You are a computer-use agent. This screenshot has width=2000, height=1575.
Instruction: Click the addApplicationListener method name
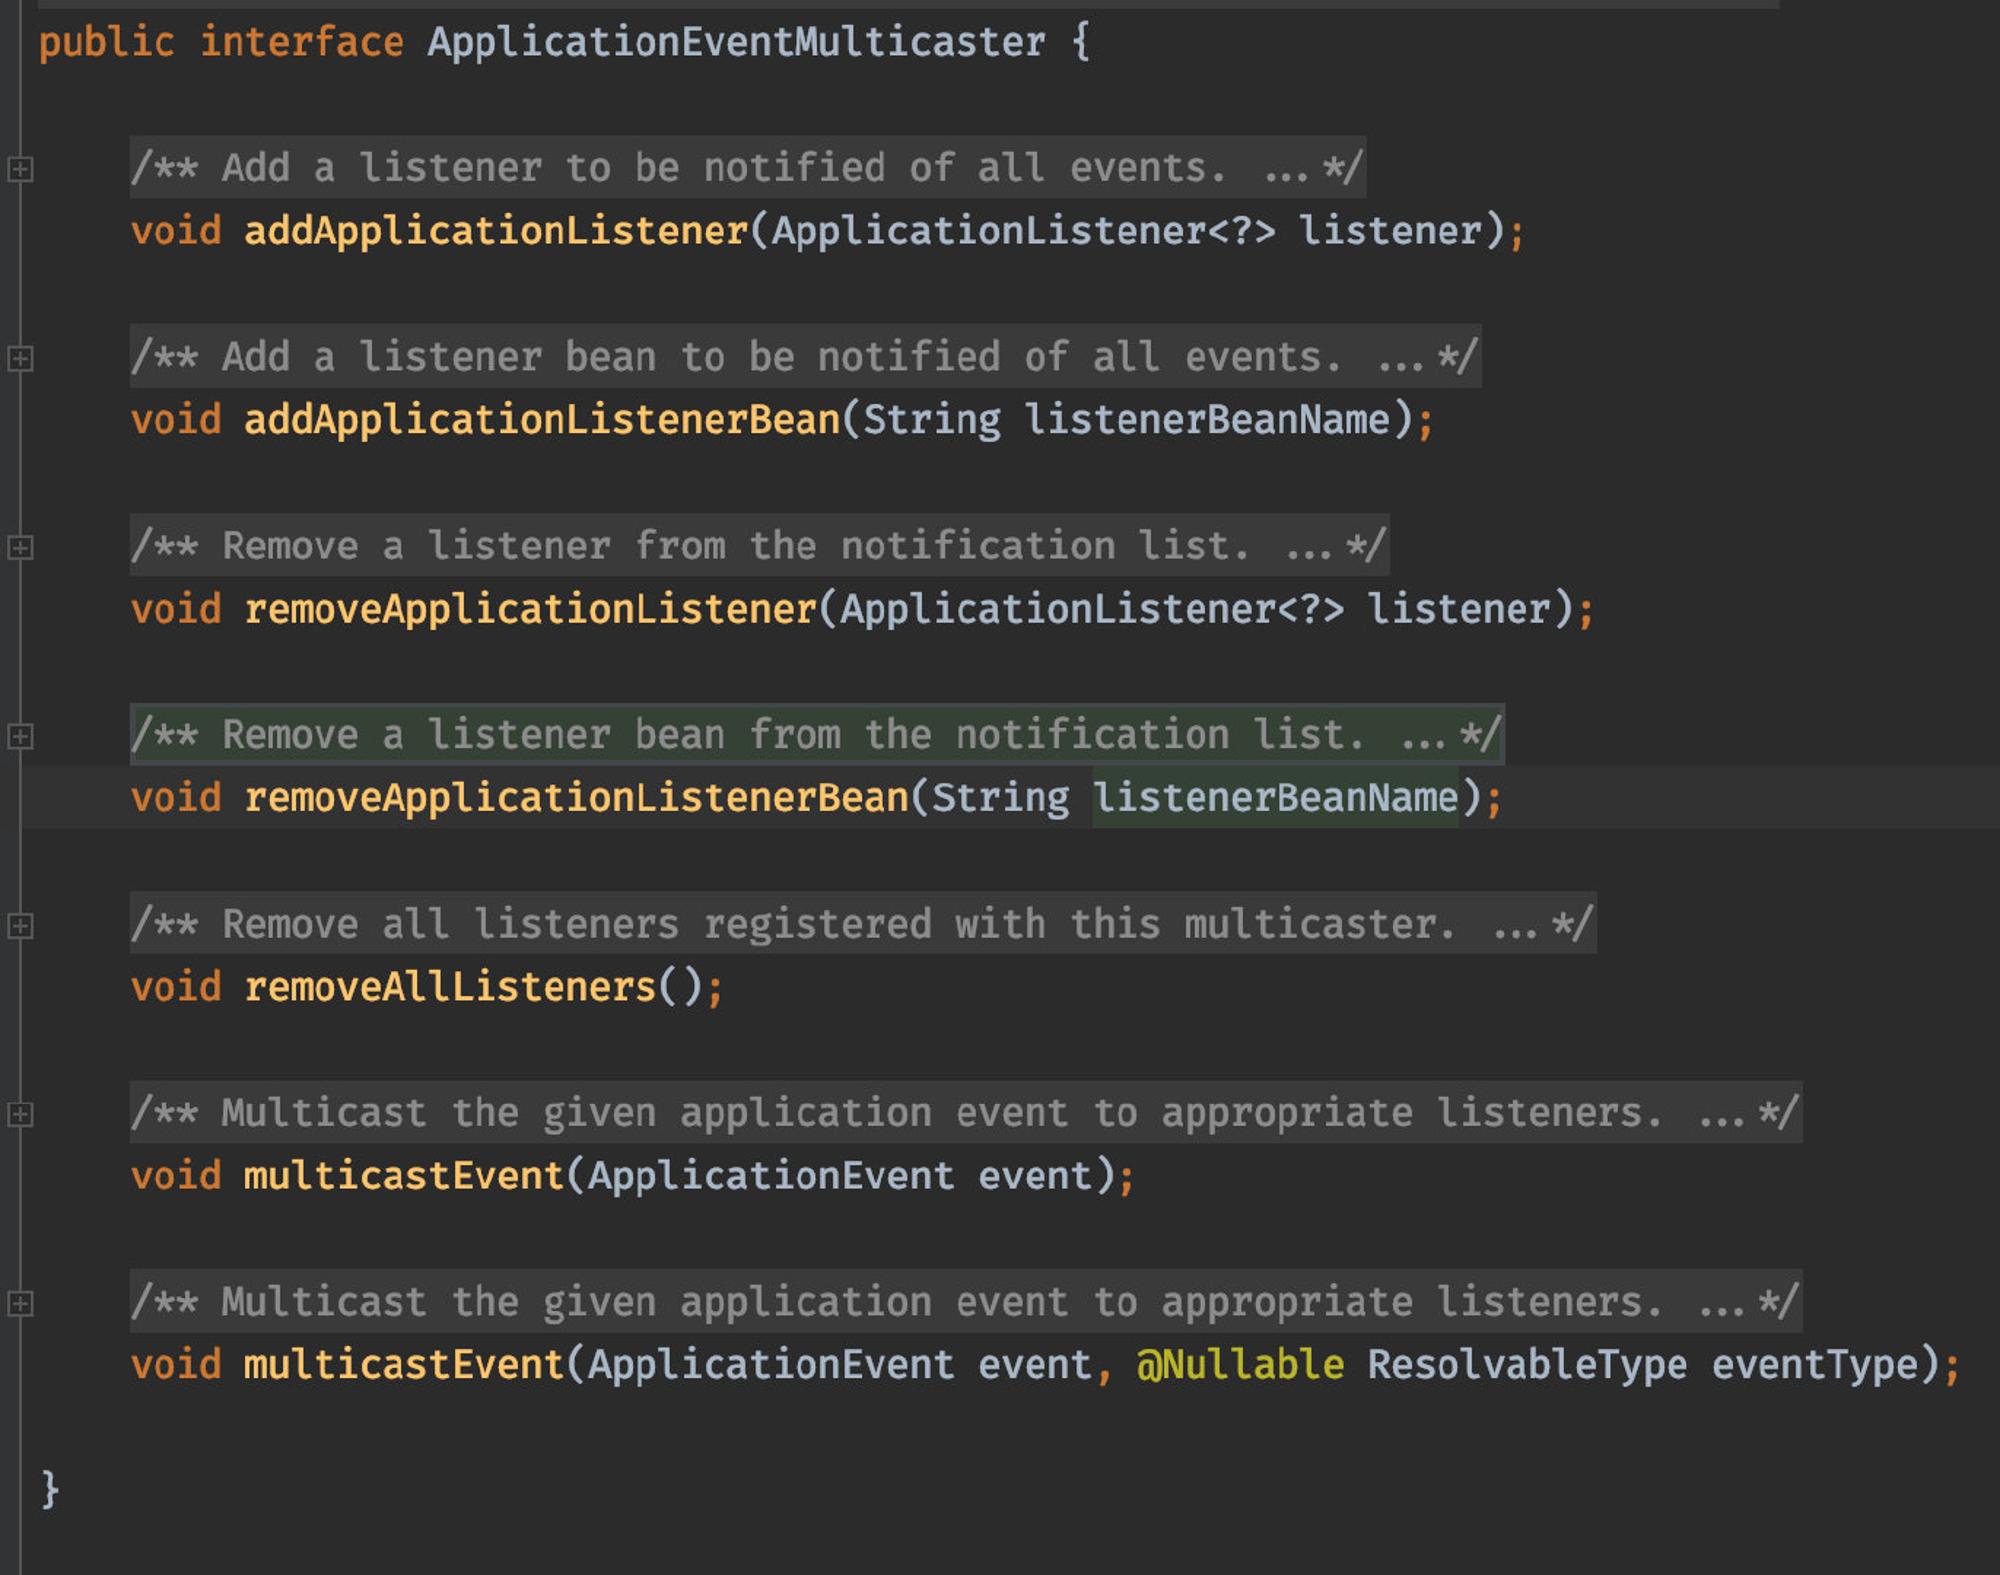point(496,231)
